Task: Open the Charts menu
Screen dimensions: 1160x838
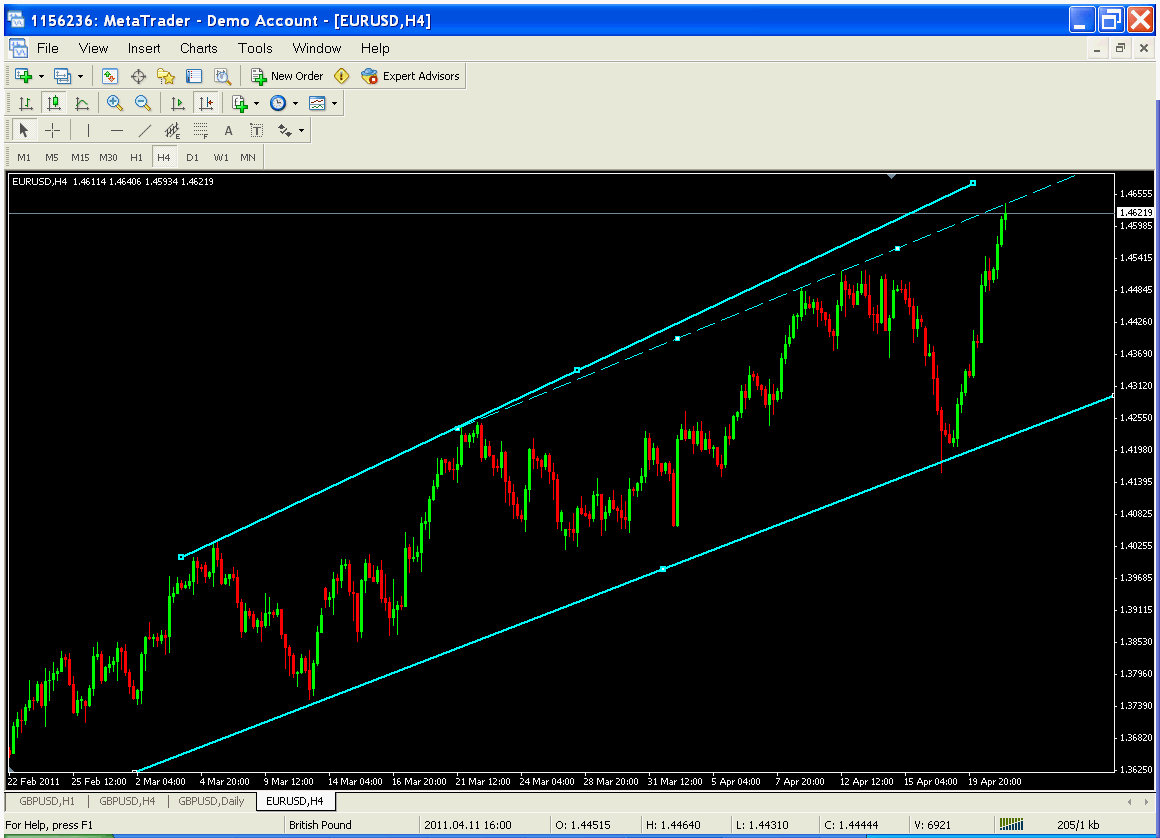Action: pos(198,48)
